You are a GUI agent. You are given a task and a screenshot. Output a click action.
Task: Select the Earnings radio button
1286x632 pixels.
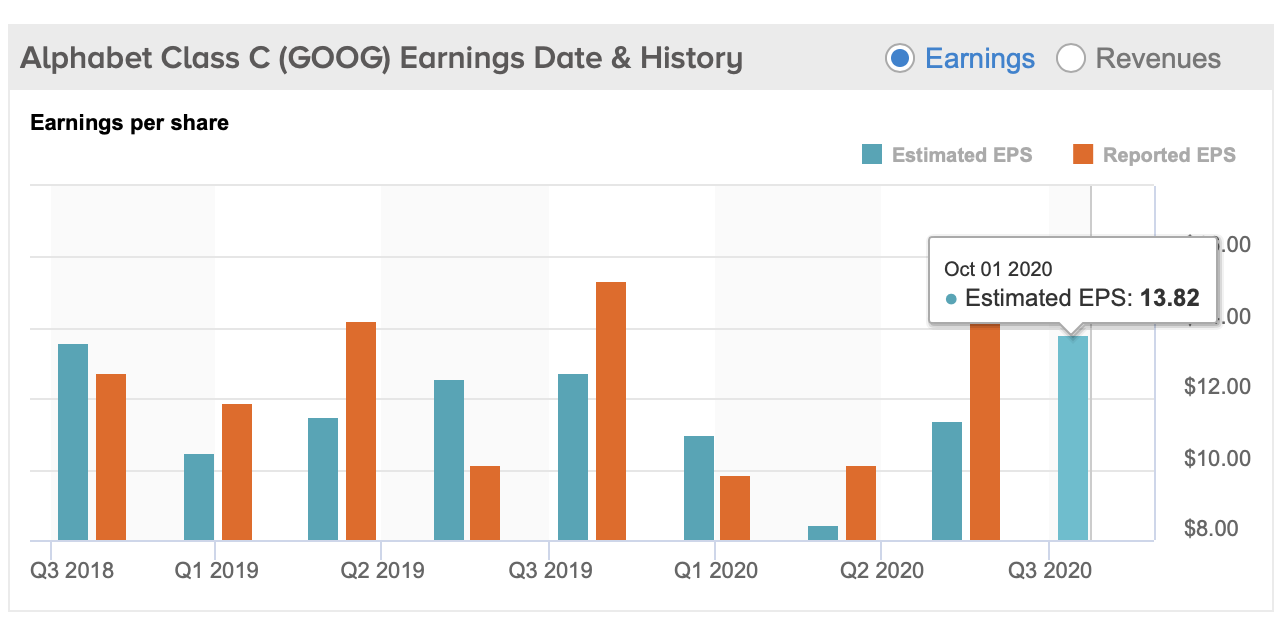(x=900, y=59)
